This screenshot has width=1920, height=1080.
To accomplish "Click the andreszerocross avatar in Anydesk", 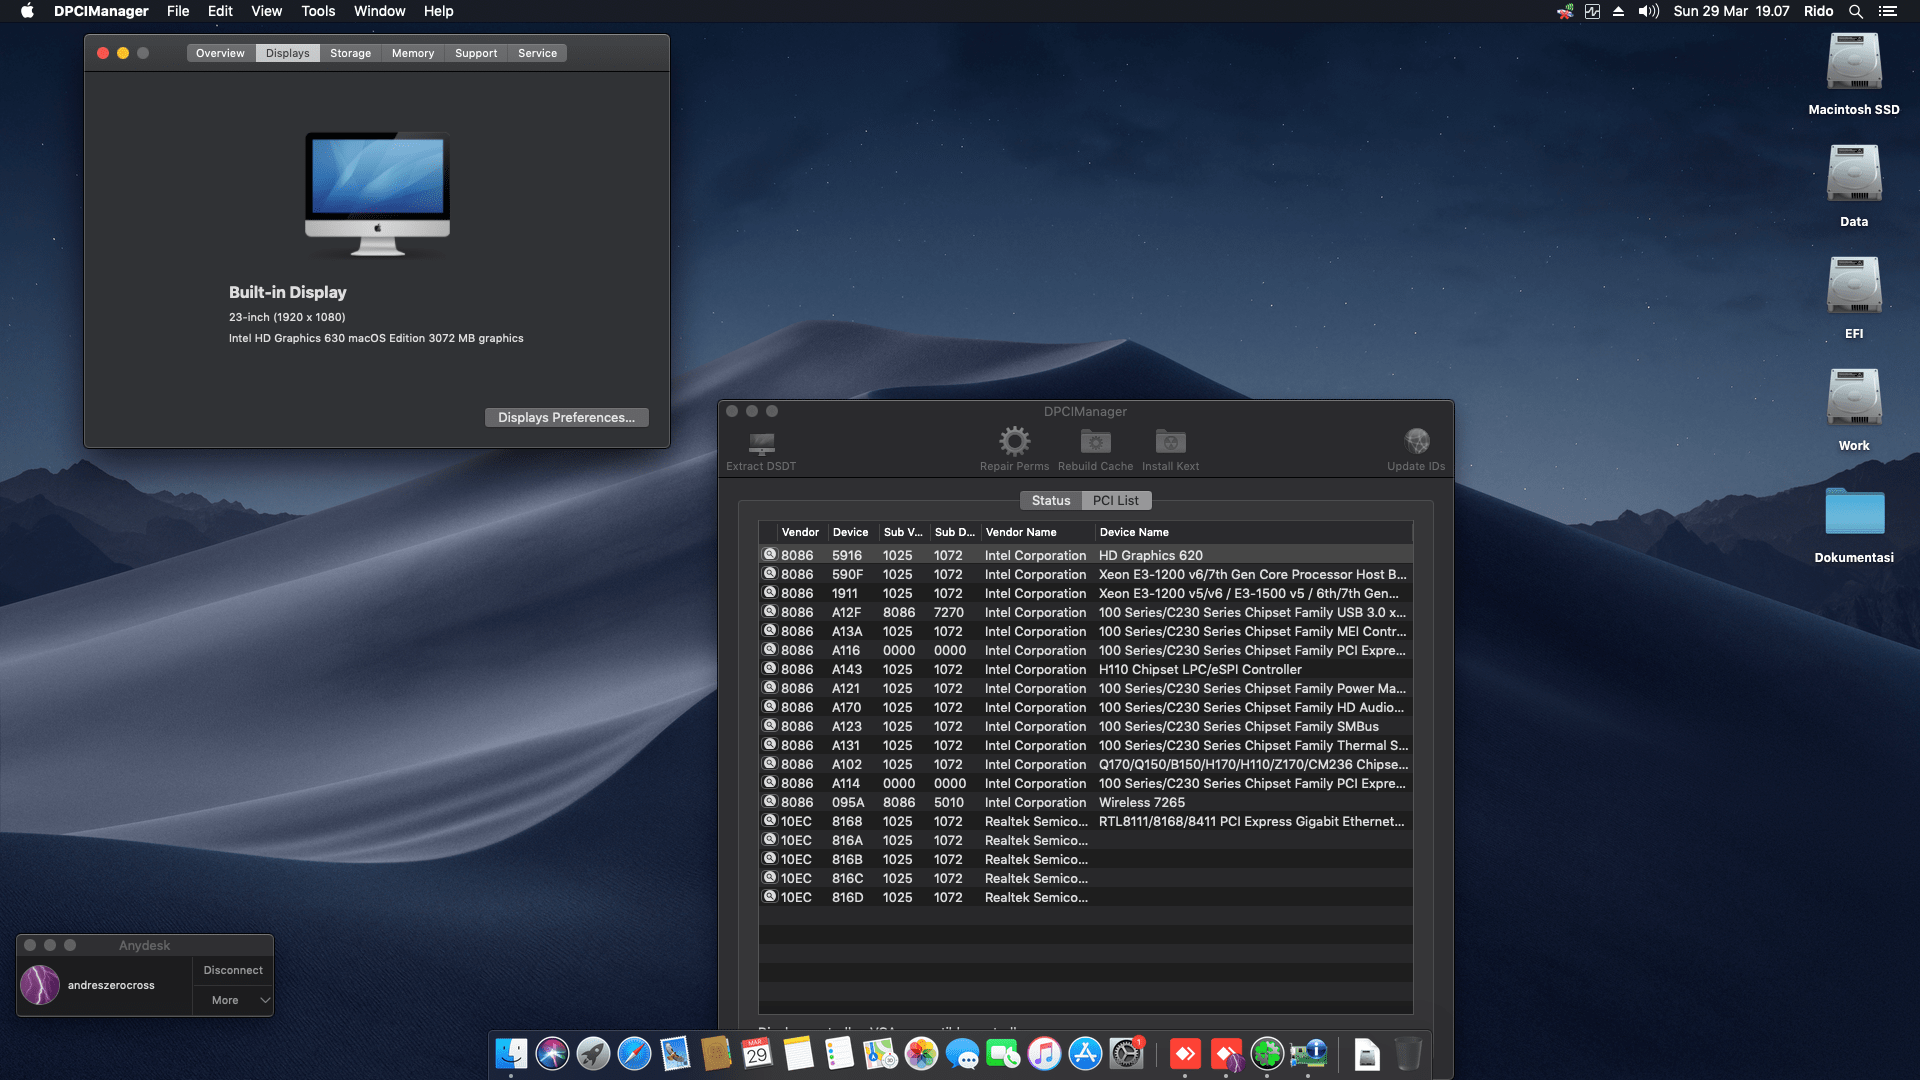I will click(x=40, y=985).
